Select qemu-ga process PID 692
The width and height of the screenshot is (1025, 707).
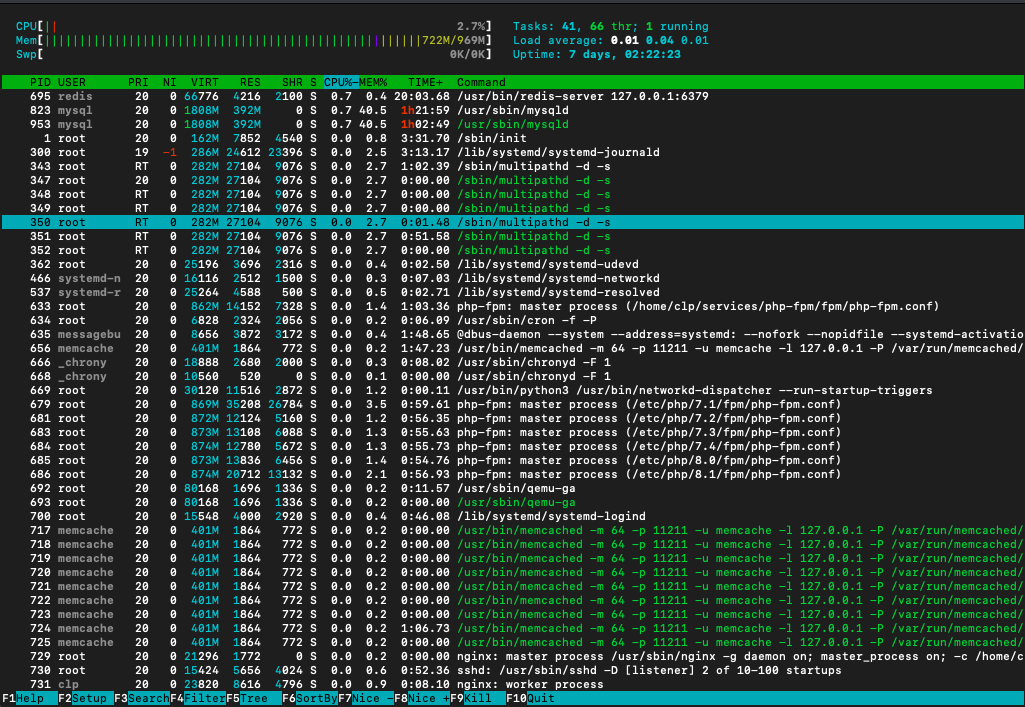pos(512,488)
